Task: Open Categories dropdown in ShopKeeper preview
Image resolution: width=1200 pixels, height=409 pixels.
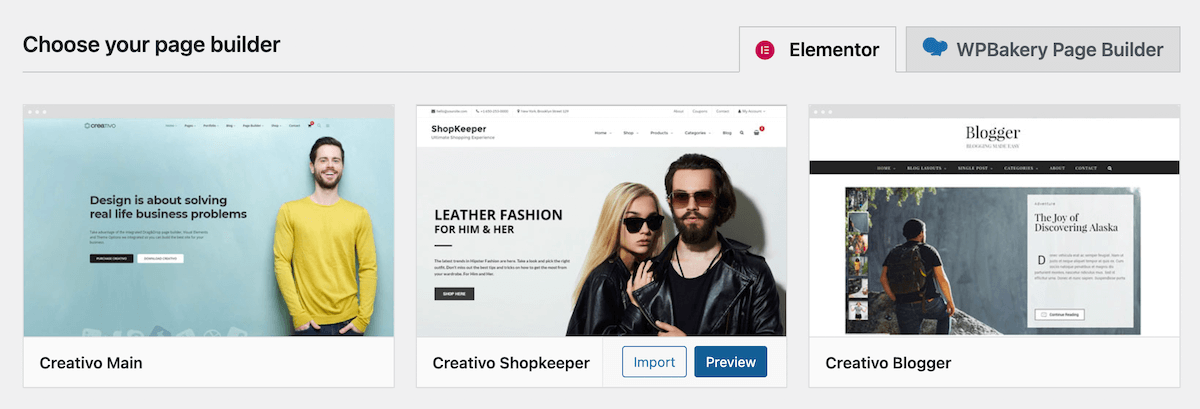Action: coord(699,132)
